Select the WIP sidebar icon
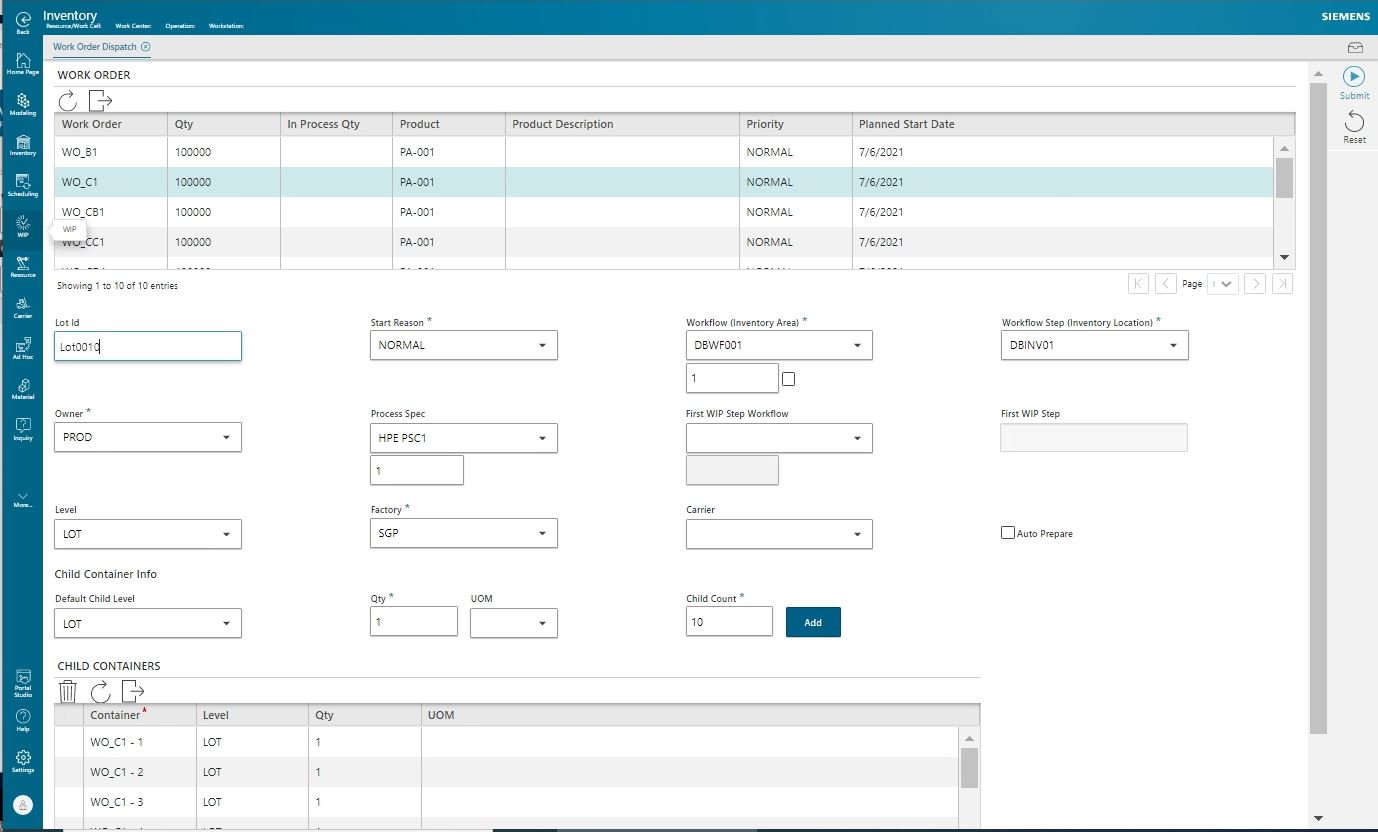This screenshot has width=1378, height=832. pyautogui.click(x=22, y=222)
